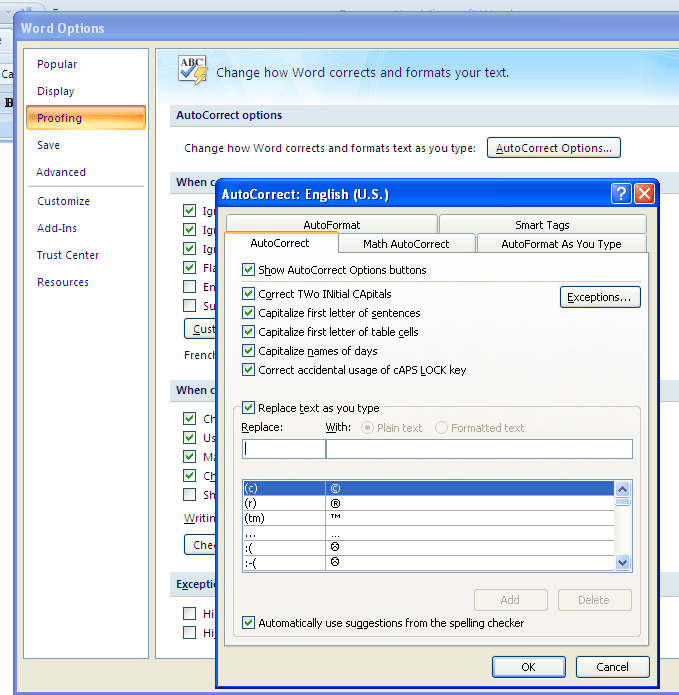Viewport: 679px width, 695px height.
Task: Select the Plain text radio option
Action: pos(367,428)
